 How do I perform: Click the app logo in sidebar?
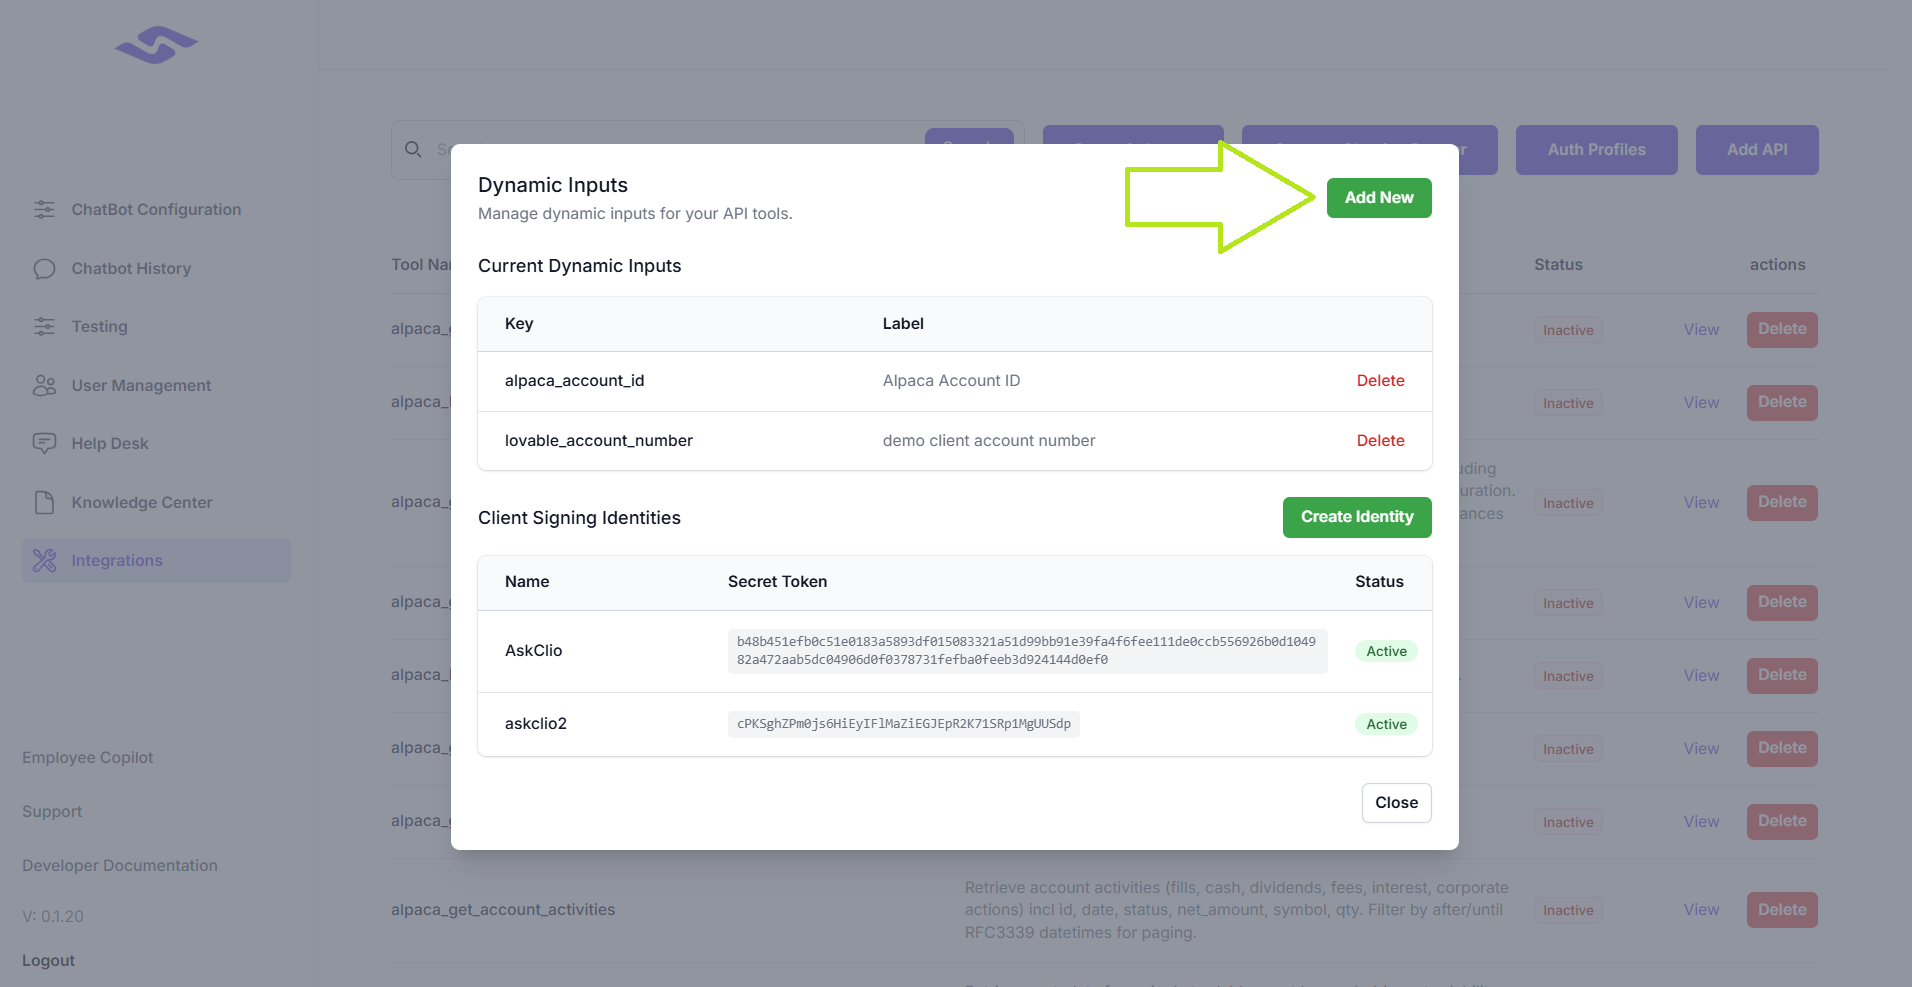click(156, 45)
